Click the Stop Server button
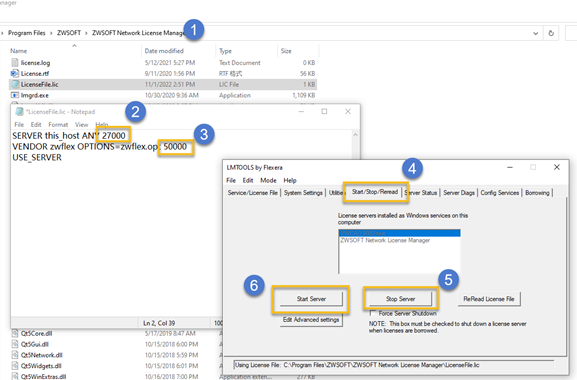This screenshot has height=380, width=577. point(400,299)
